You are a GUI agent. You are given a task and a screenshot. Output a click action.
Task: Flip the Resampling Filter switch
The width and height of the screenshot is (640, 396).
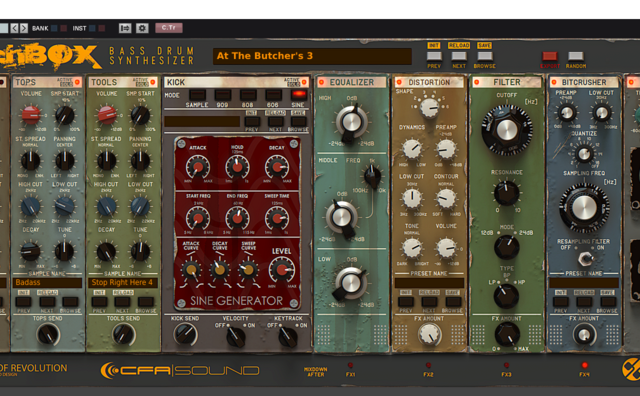[x=585, y=258]
